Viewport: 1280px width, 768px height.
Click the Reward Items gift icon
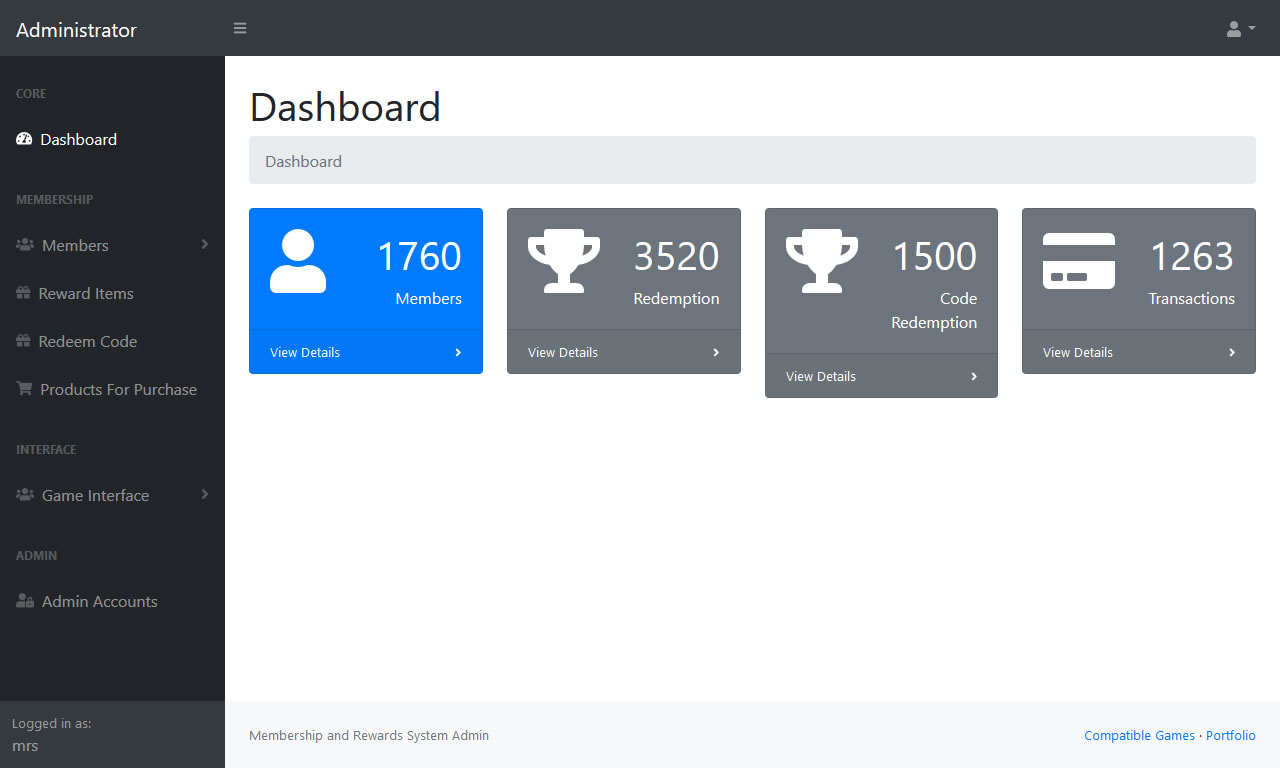[22, 293]
